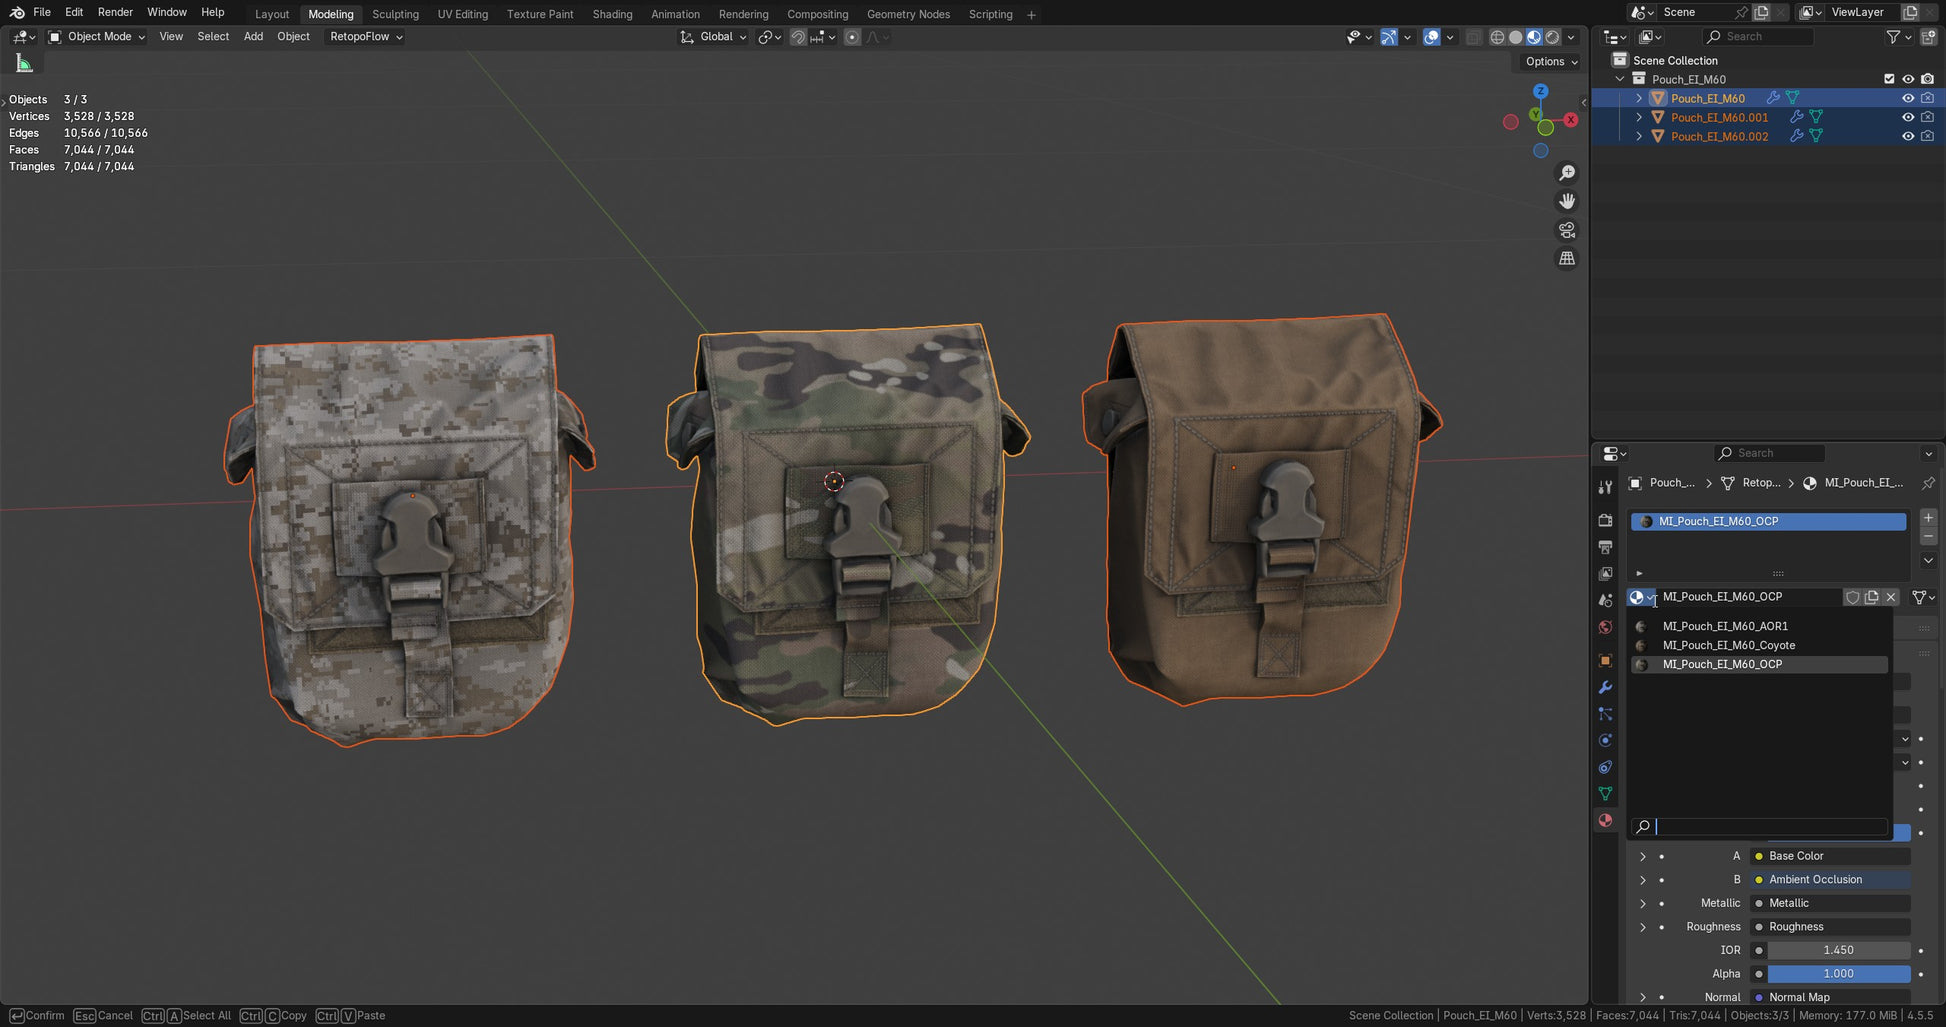Click the pan view hand icon
Viewport: 1946px width, 1027px height.
tap(1567, 201)
